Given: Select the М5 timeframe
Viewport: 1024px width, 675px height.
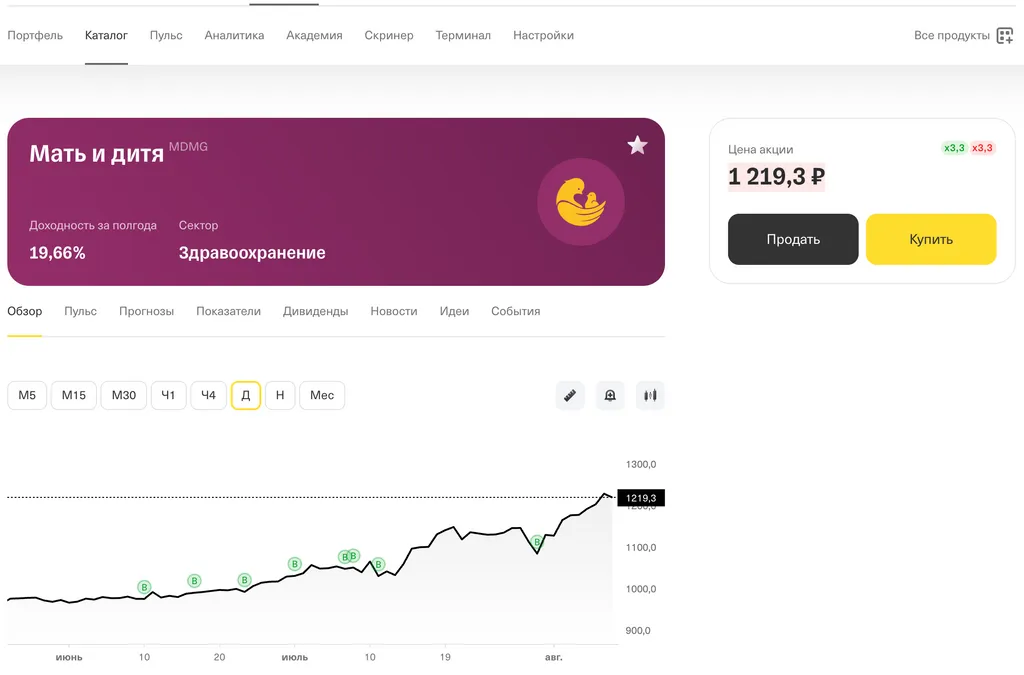Looking at the screenshot, I should click(27, 396).
